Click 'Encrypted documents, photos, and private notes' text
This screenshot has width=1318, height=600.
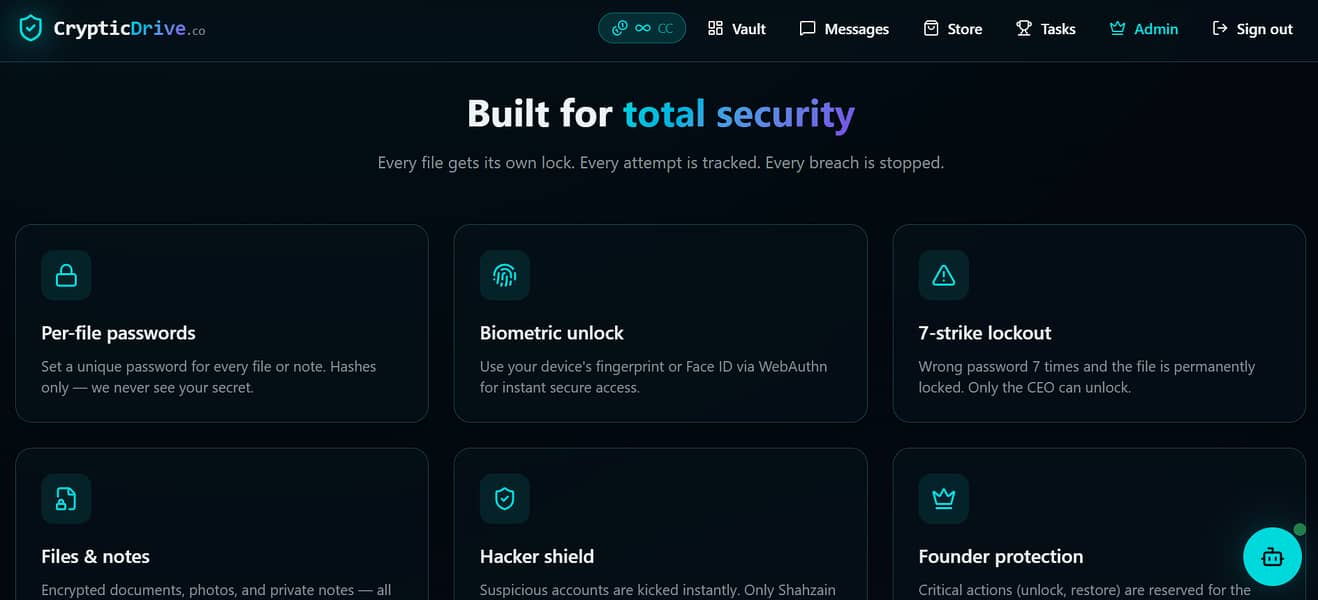[x=216, y=590]
